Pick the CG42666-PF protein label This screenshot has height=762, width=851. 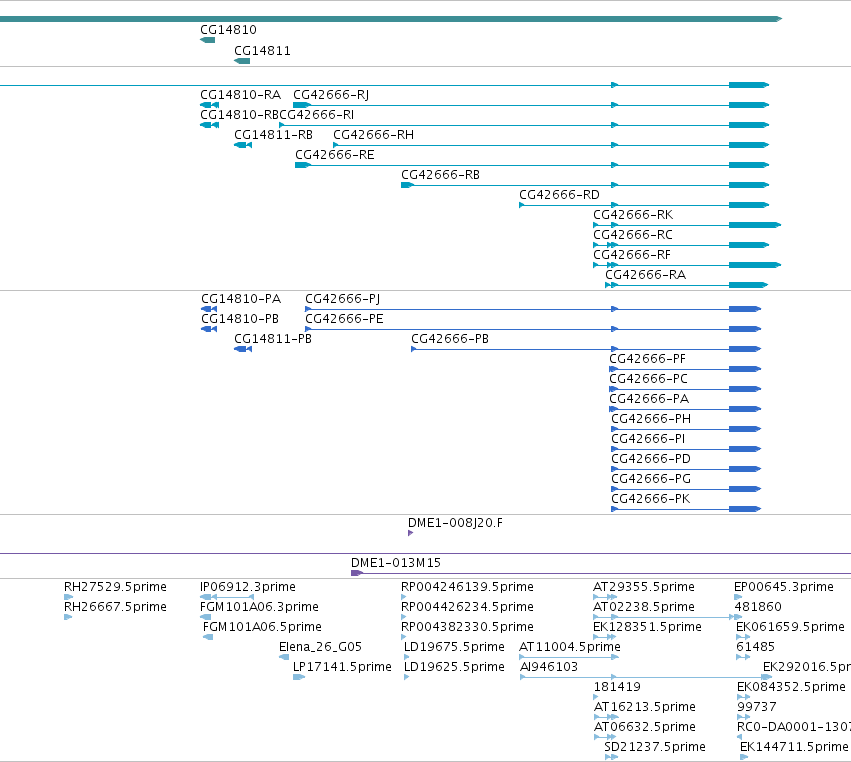pos(647,359)
